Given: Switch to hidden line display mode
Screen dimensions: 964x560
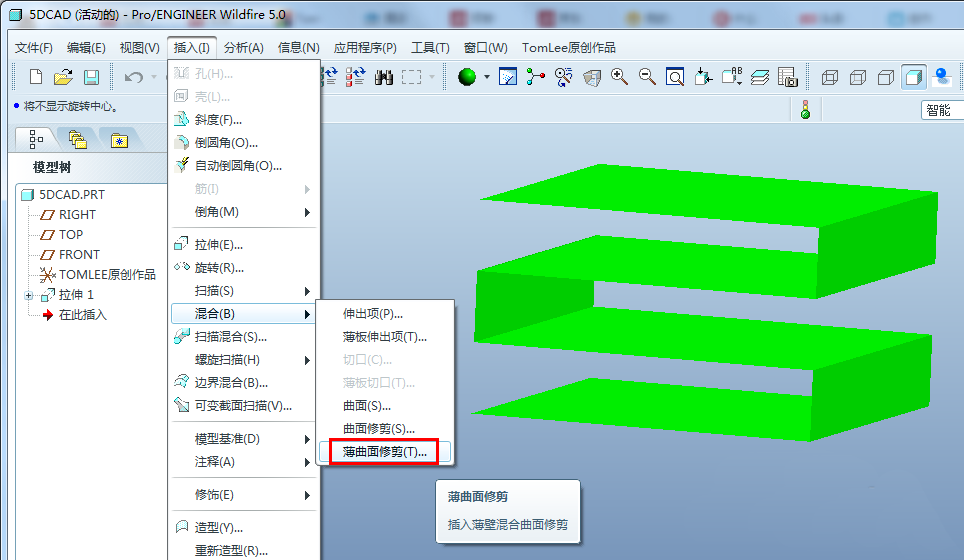Looking at the screenshot, I should tap(858, 77).
